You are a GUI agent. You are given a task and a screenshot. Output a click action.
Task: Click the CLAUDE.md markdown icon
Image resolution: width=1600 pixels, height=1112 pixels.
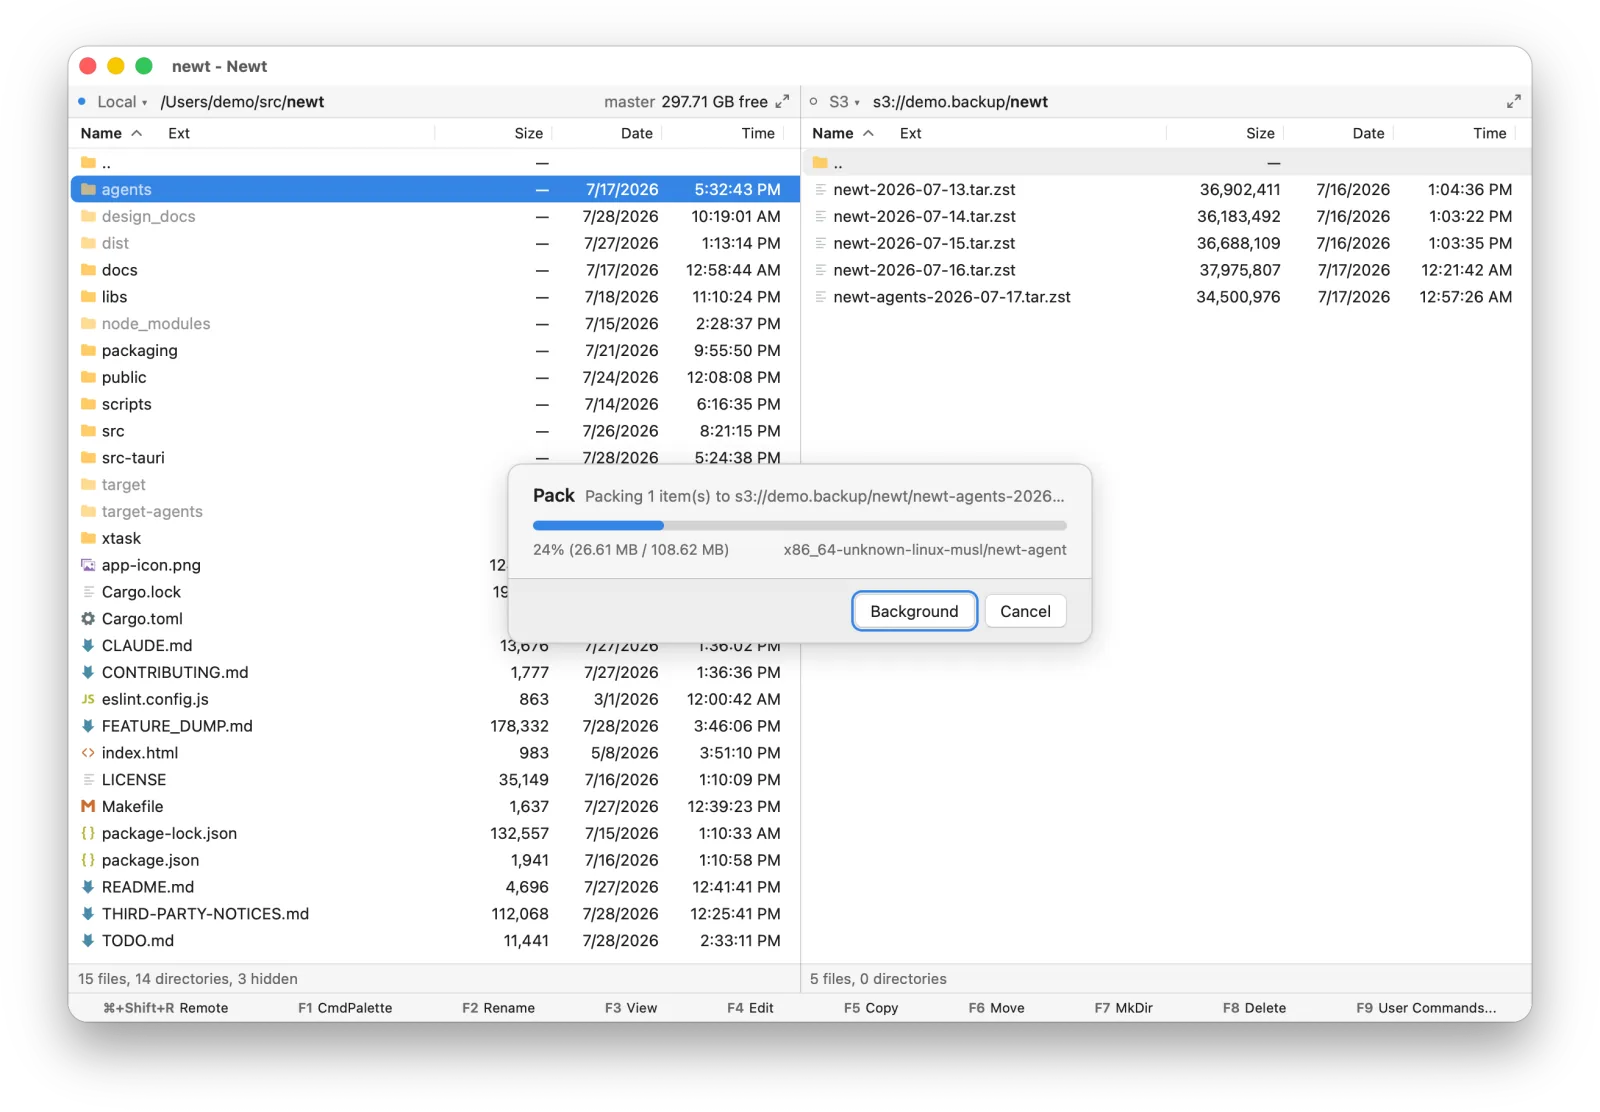88,646
